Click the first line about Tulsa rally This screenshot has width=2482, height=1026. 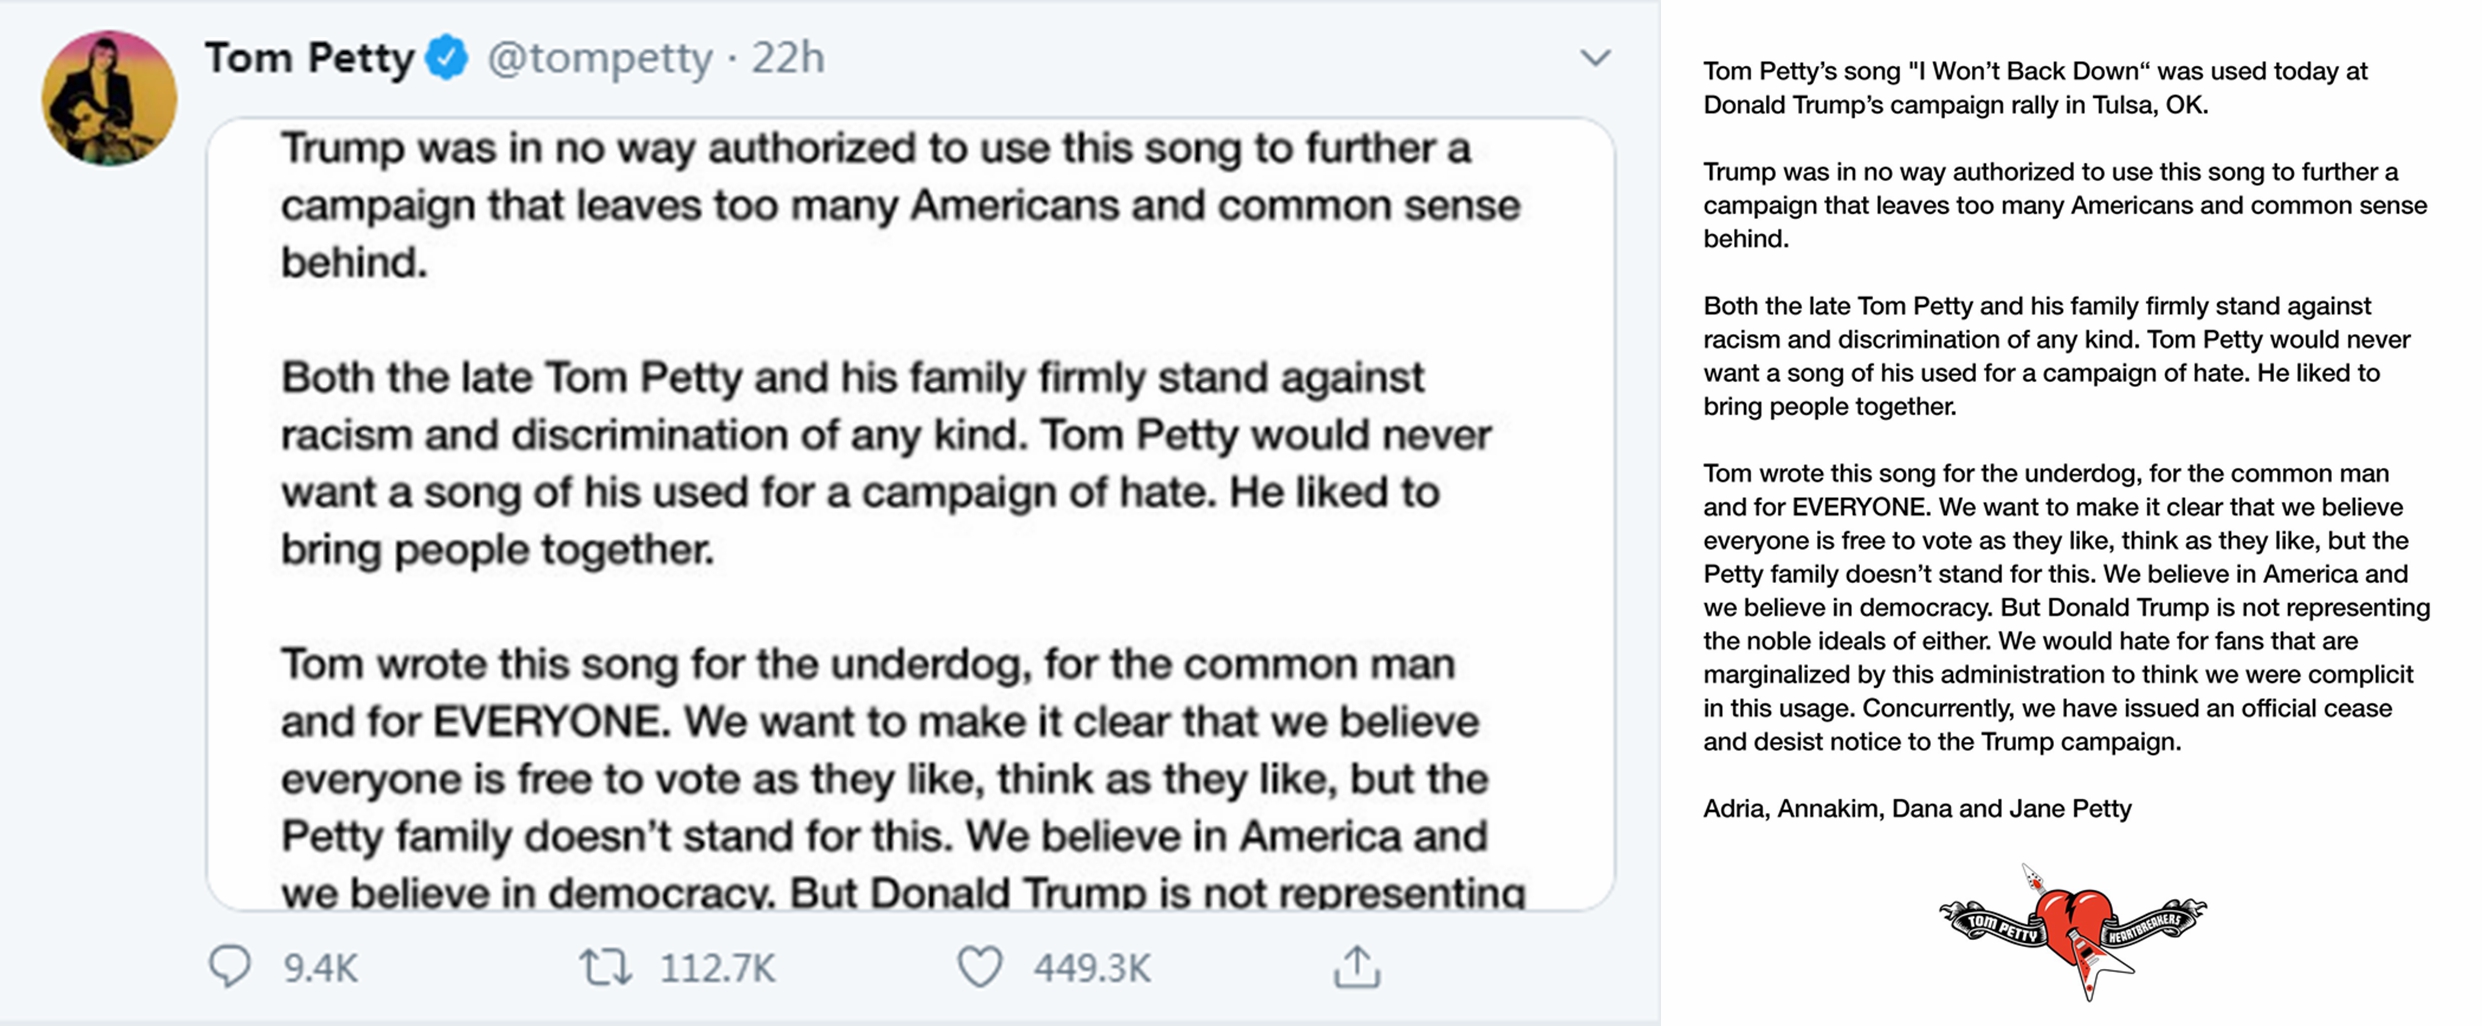tap(2035, 88)
